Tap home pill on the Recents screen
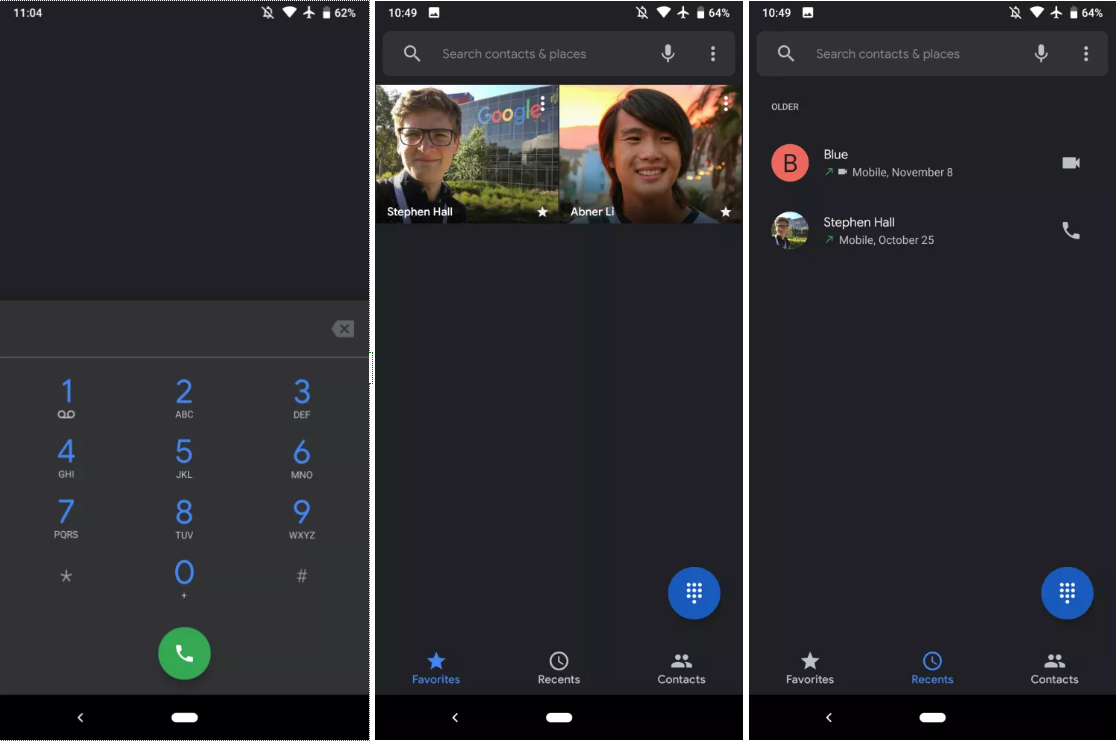This screenshot has width=1116, height=741. click(932, 718)
